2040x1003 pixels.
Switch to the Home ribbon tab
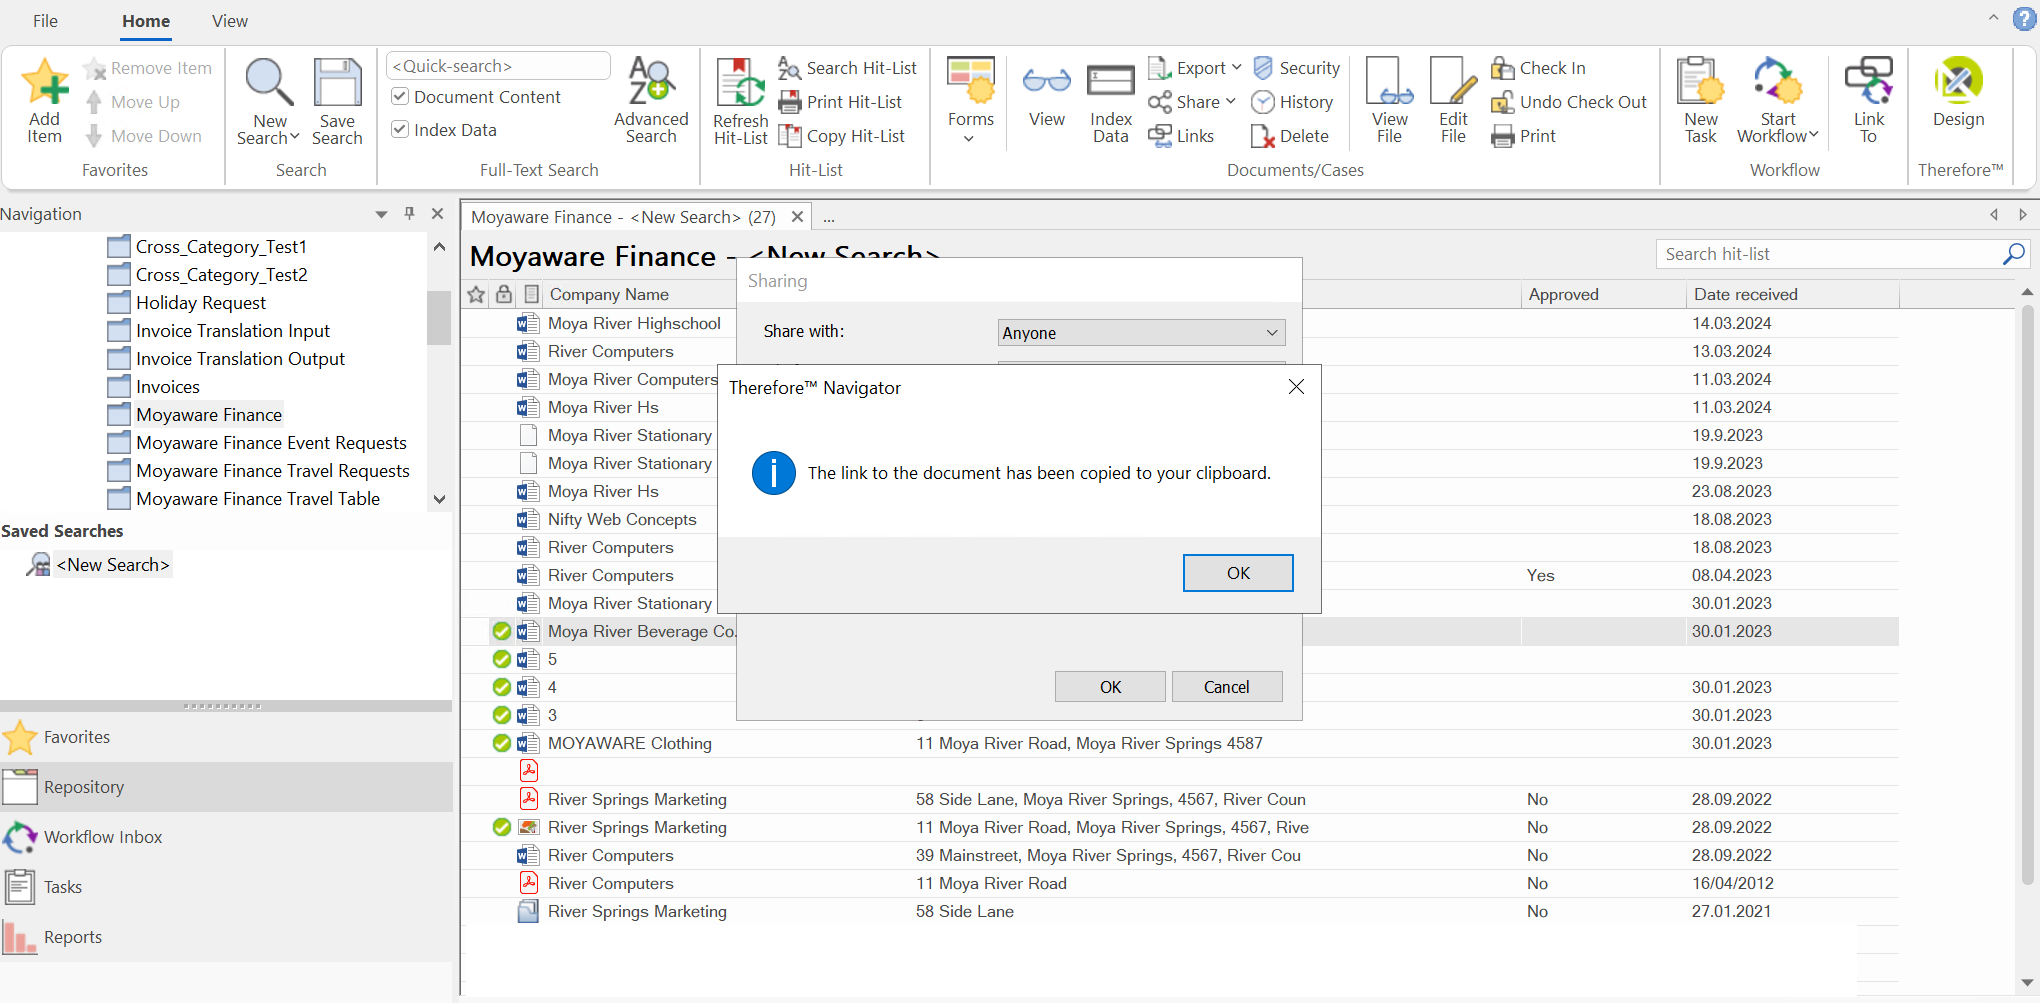tap(146, 21)
